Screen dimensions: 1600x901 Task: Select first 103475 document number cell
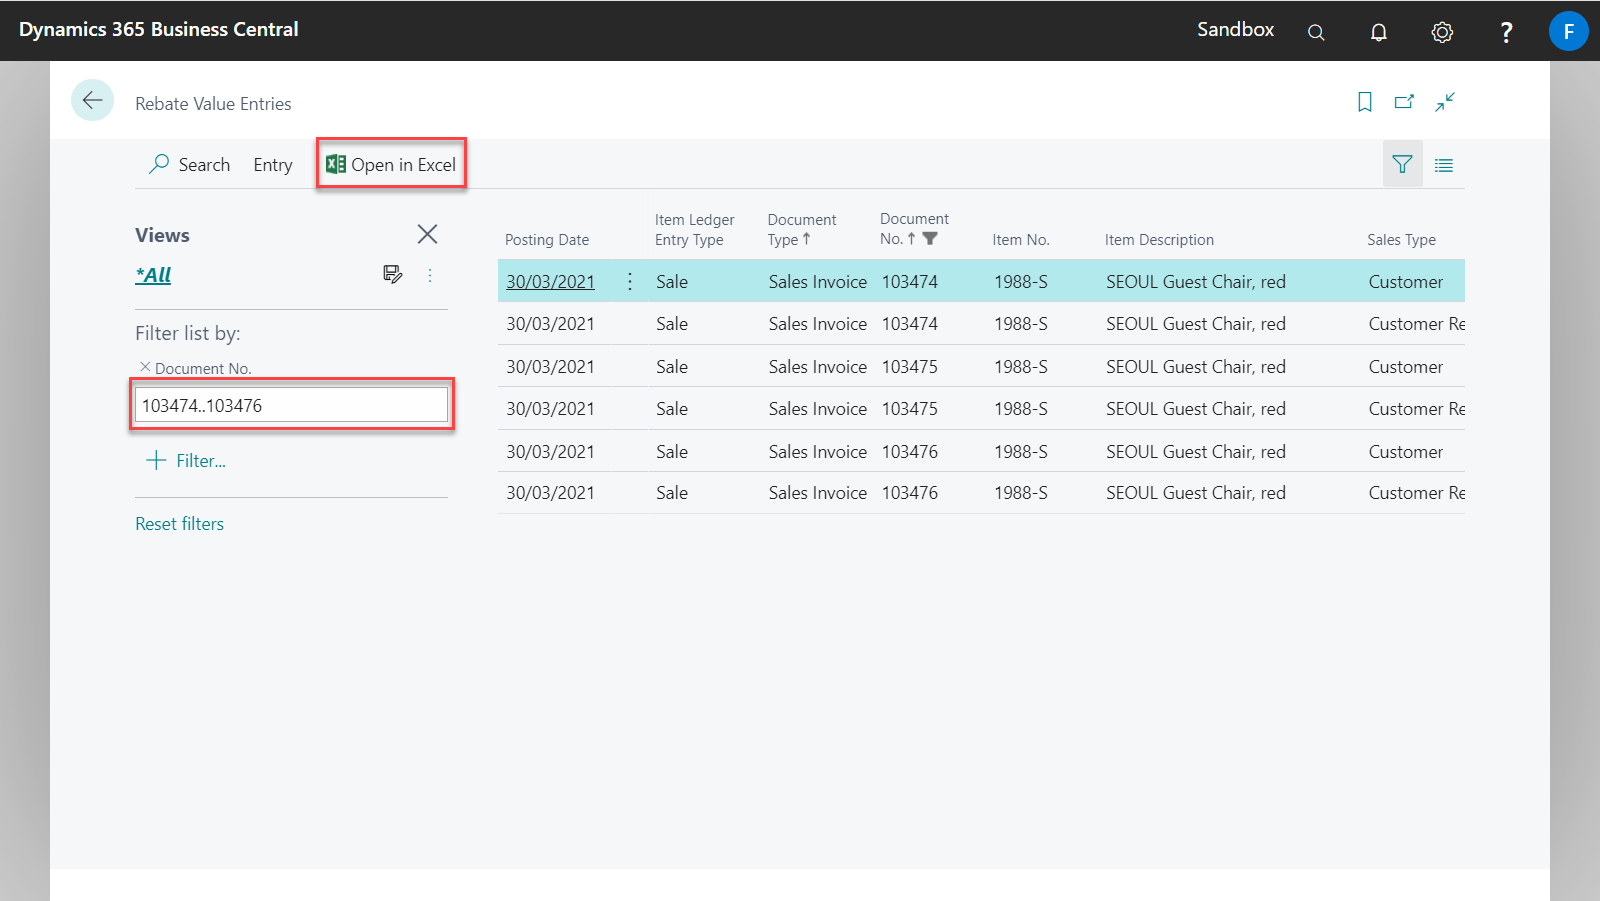909,367
